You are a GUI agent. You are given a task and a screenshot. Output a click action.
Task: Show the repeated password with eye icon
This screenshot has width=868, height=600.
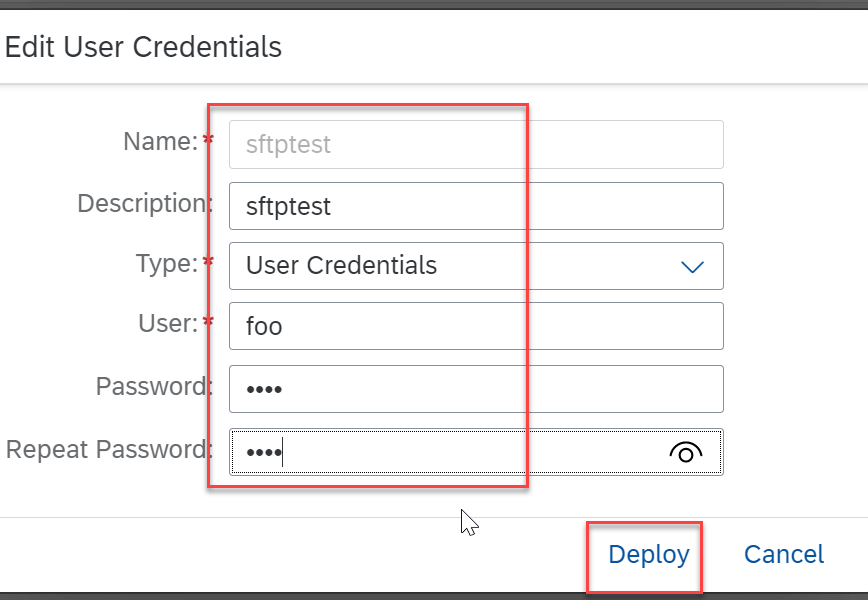pyautogui.click(x=685, y=453)
